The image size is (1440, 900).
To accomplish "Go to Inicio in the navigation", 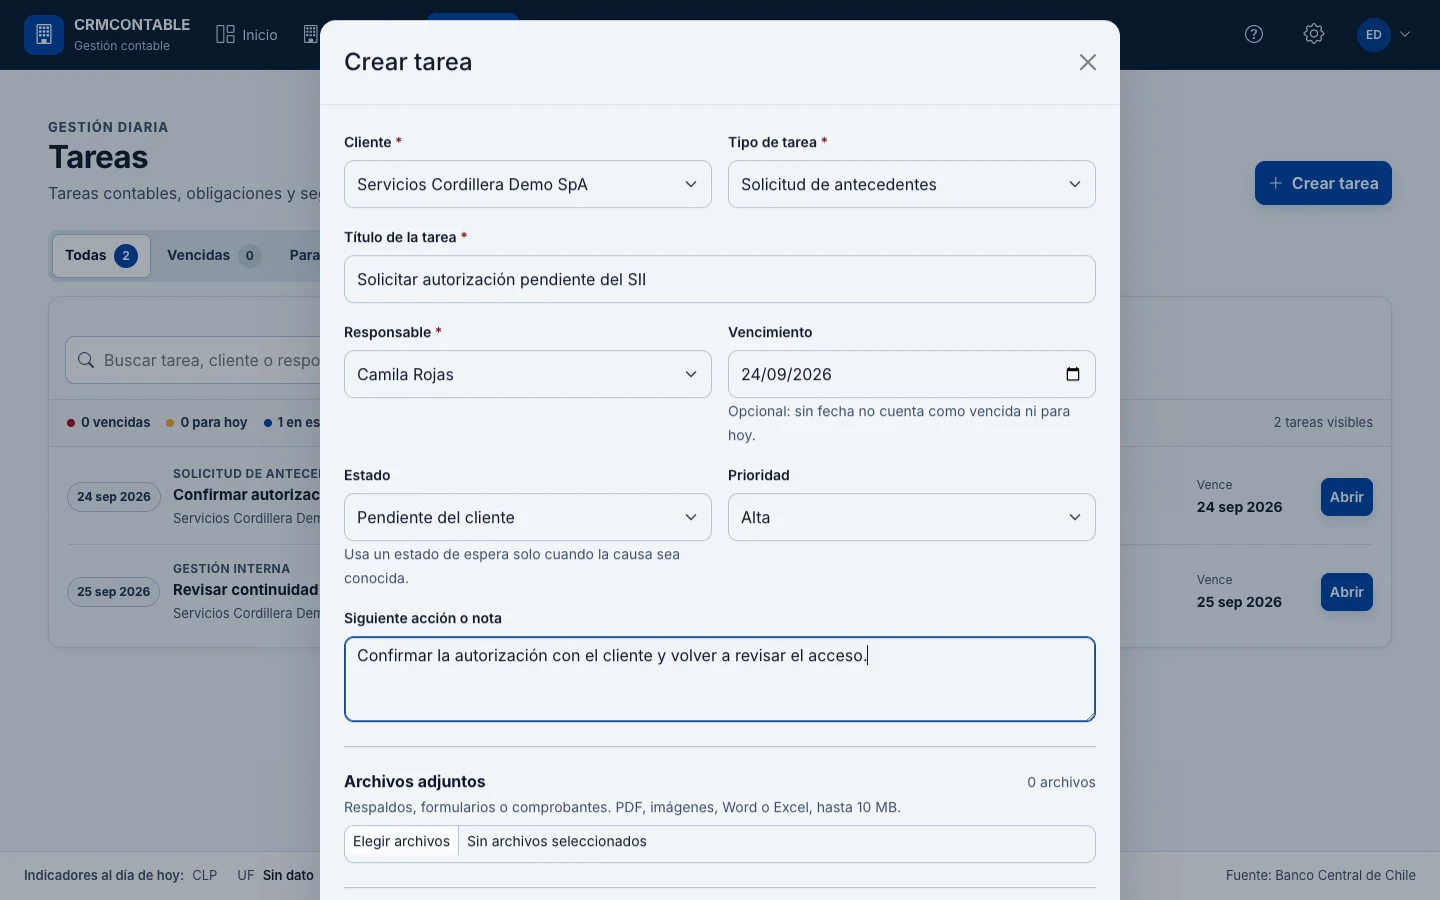I will pos(247,35).
